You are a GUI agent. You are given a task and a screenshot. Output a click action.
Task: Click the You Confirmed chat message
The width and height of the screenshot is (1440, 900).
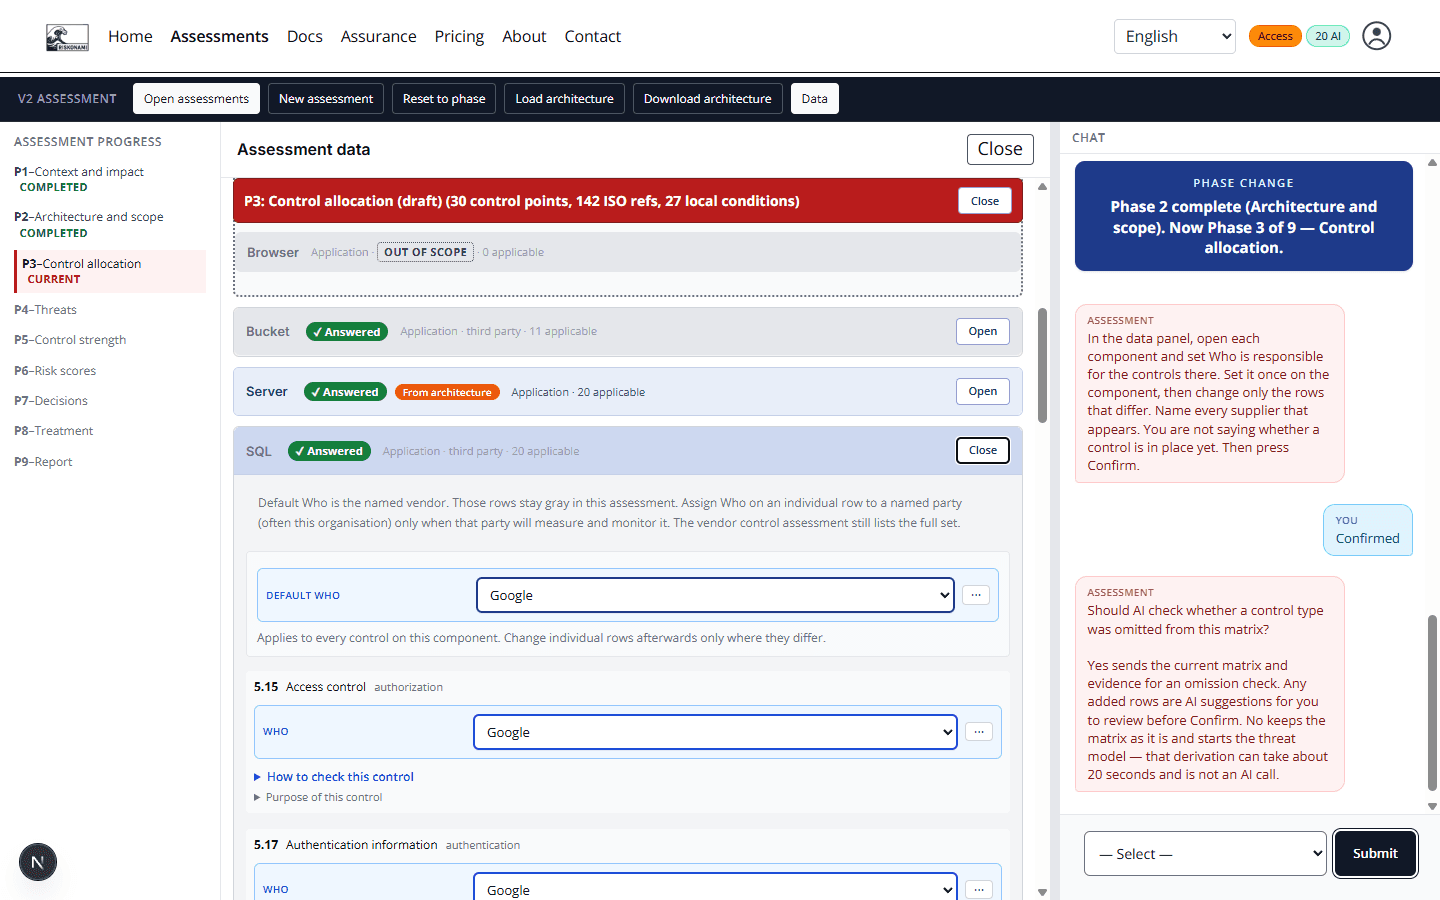click(x=1367, y=530)
